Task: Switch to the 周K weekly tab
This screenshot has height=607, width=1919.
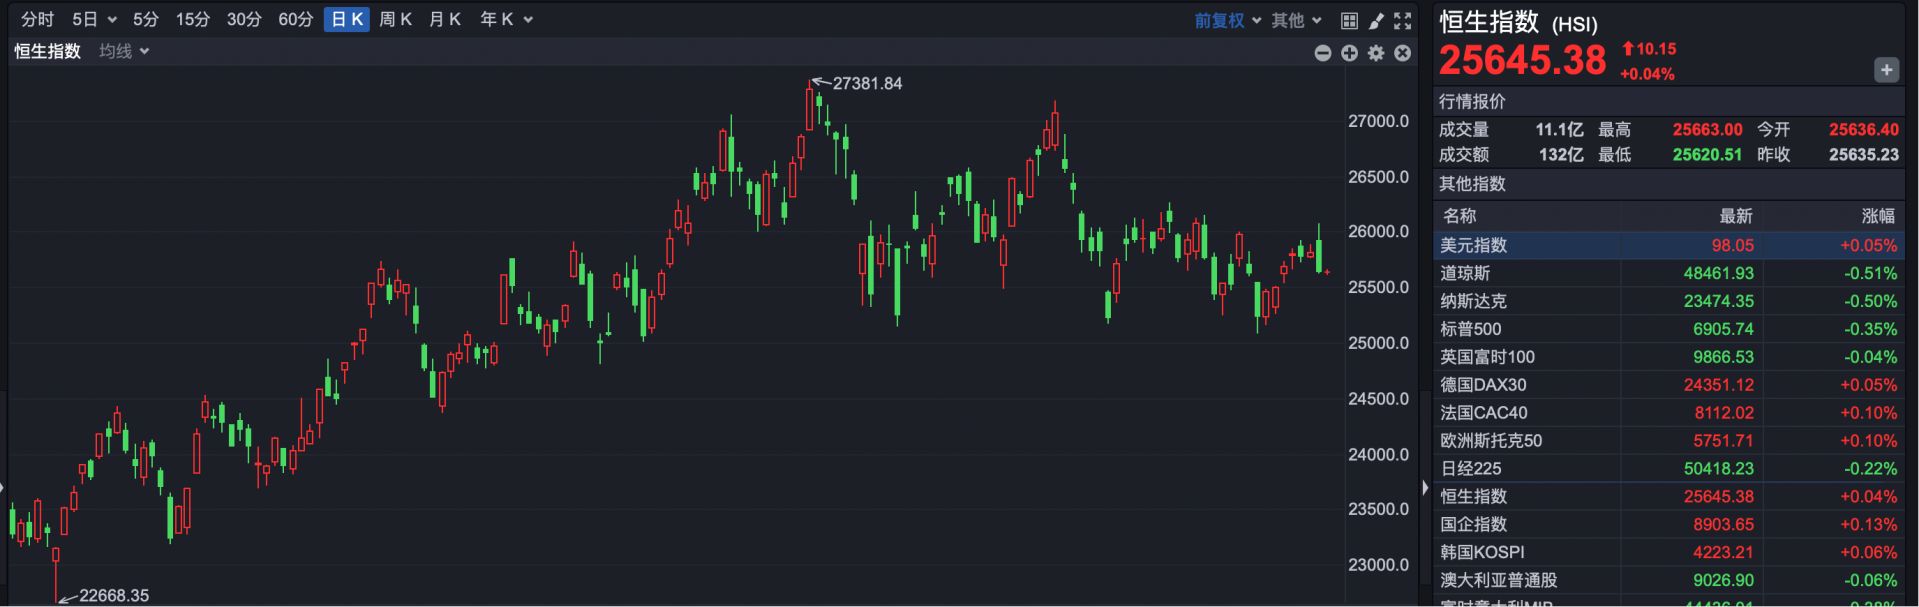Action: tap(396, 20)
